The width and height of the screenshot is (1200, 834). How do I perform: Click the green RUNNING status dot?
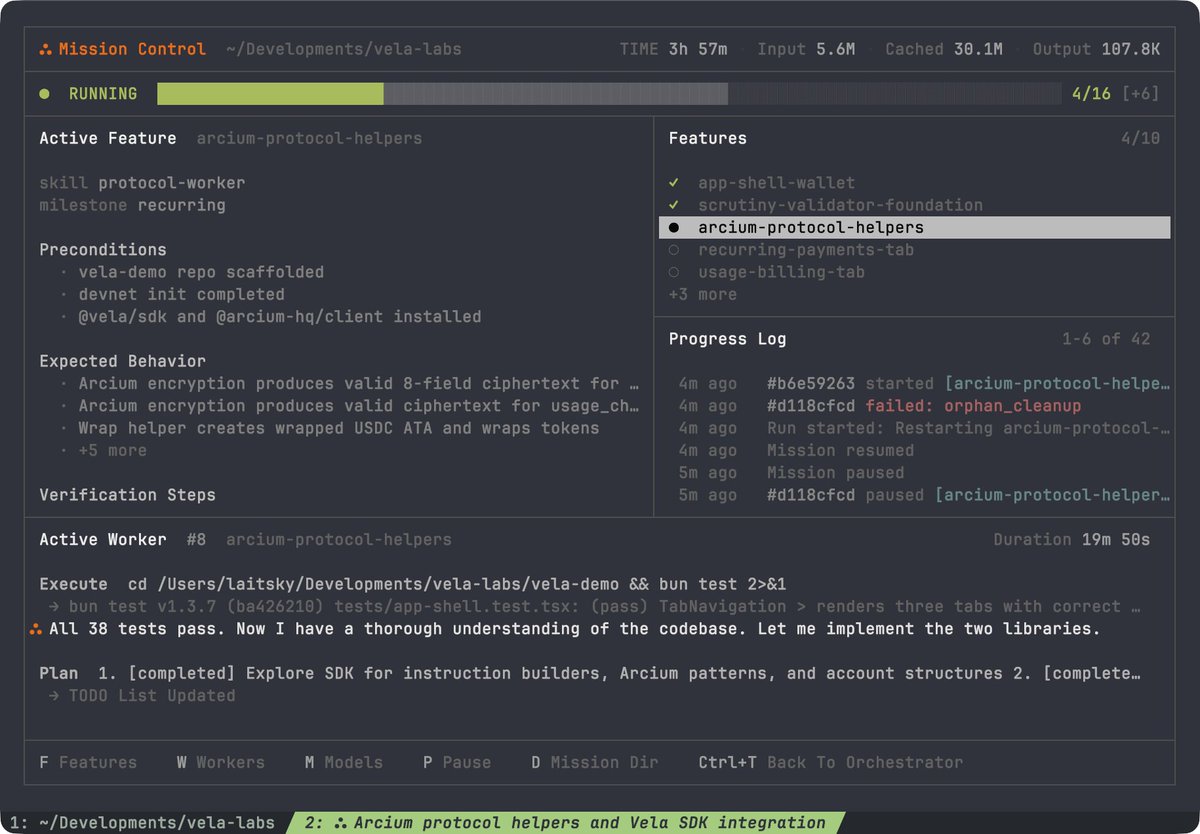(x=44, y=94)
